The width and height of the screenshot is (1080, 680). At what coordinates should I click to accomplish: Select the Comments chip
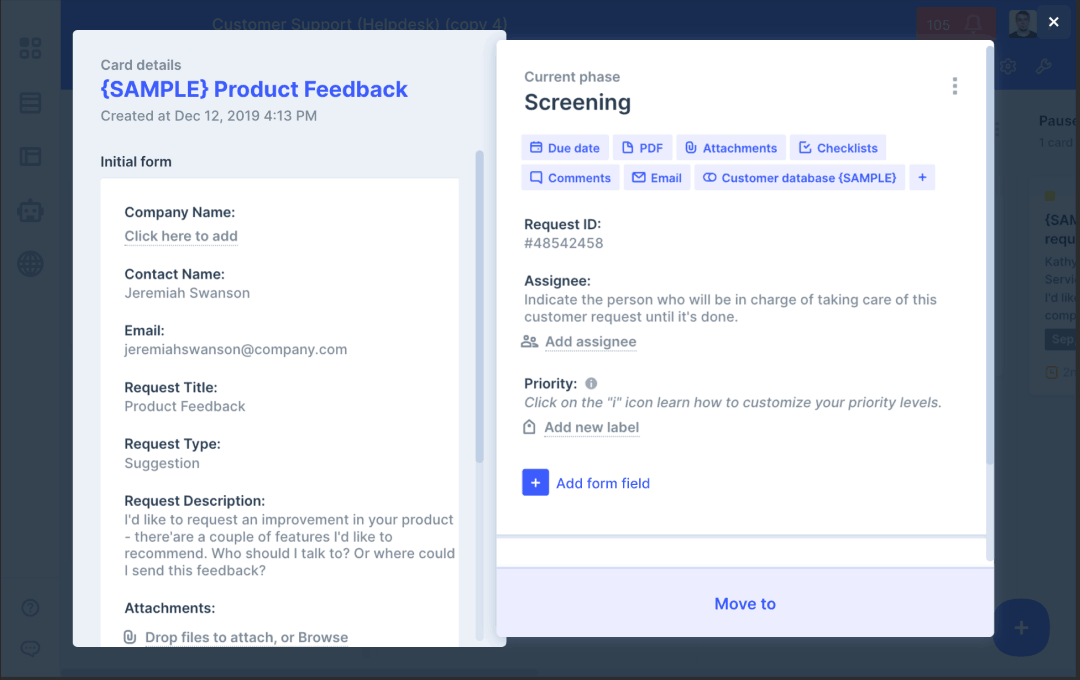(570, 178)
